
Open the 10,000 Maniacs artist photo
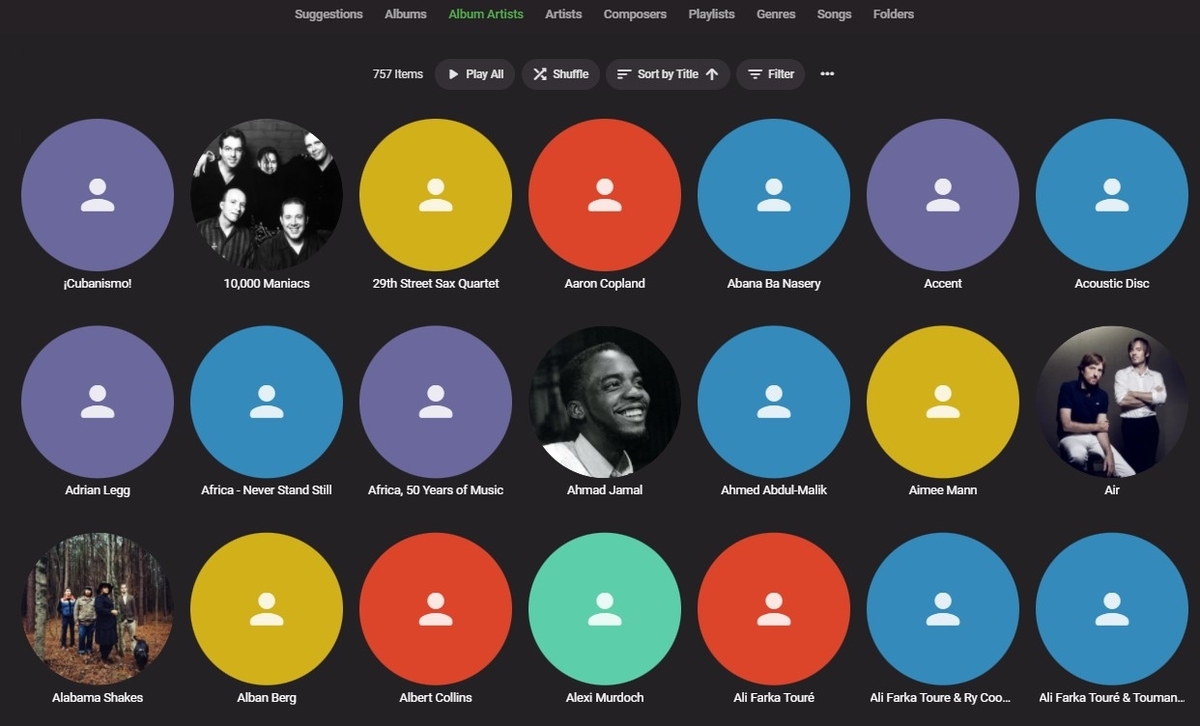click(267, 195)
